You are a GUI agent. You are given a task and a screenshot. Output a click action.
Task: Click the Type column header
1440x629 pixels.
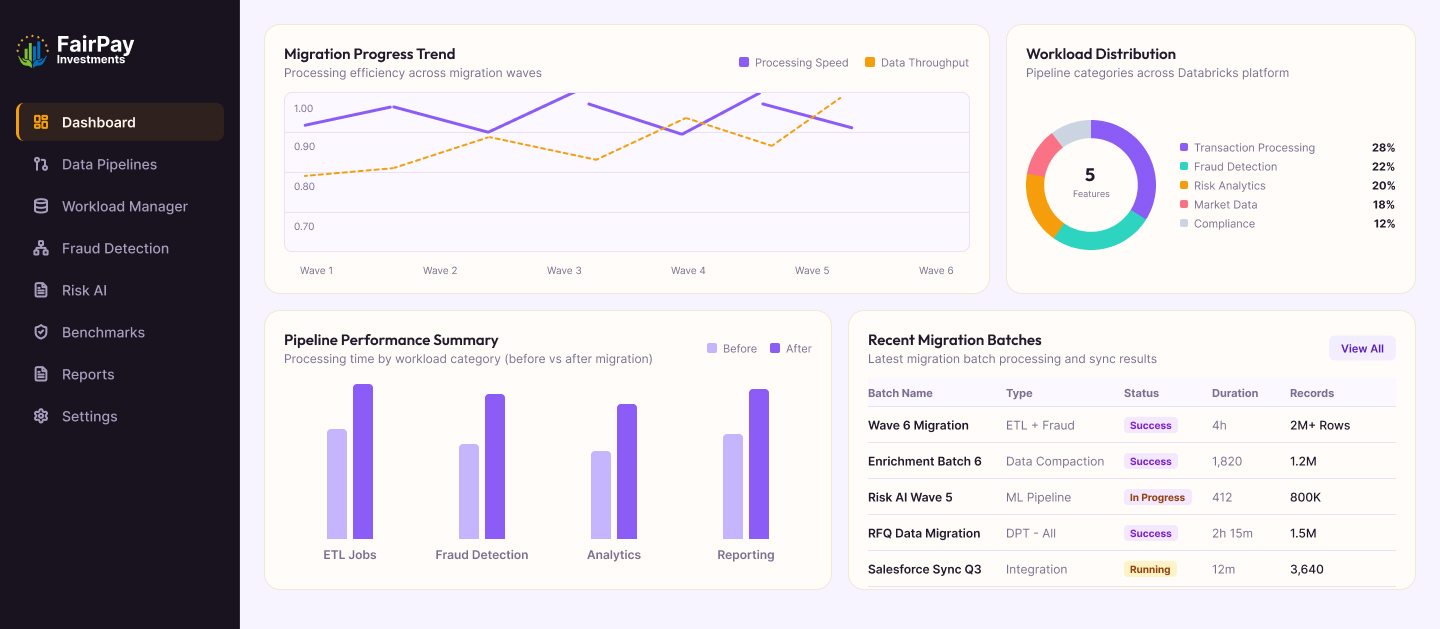click(x=1019, y=393)
